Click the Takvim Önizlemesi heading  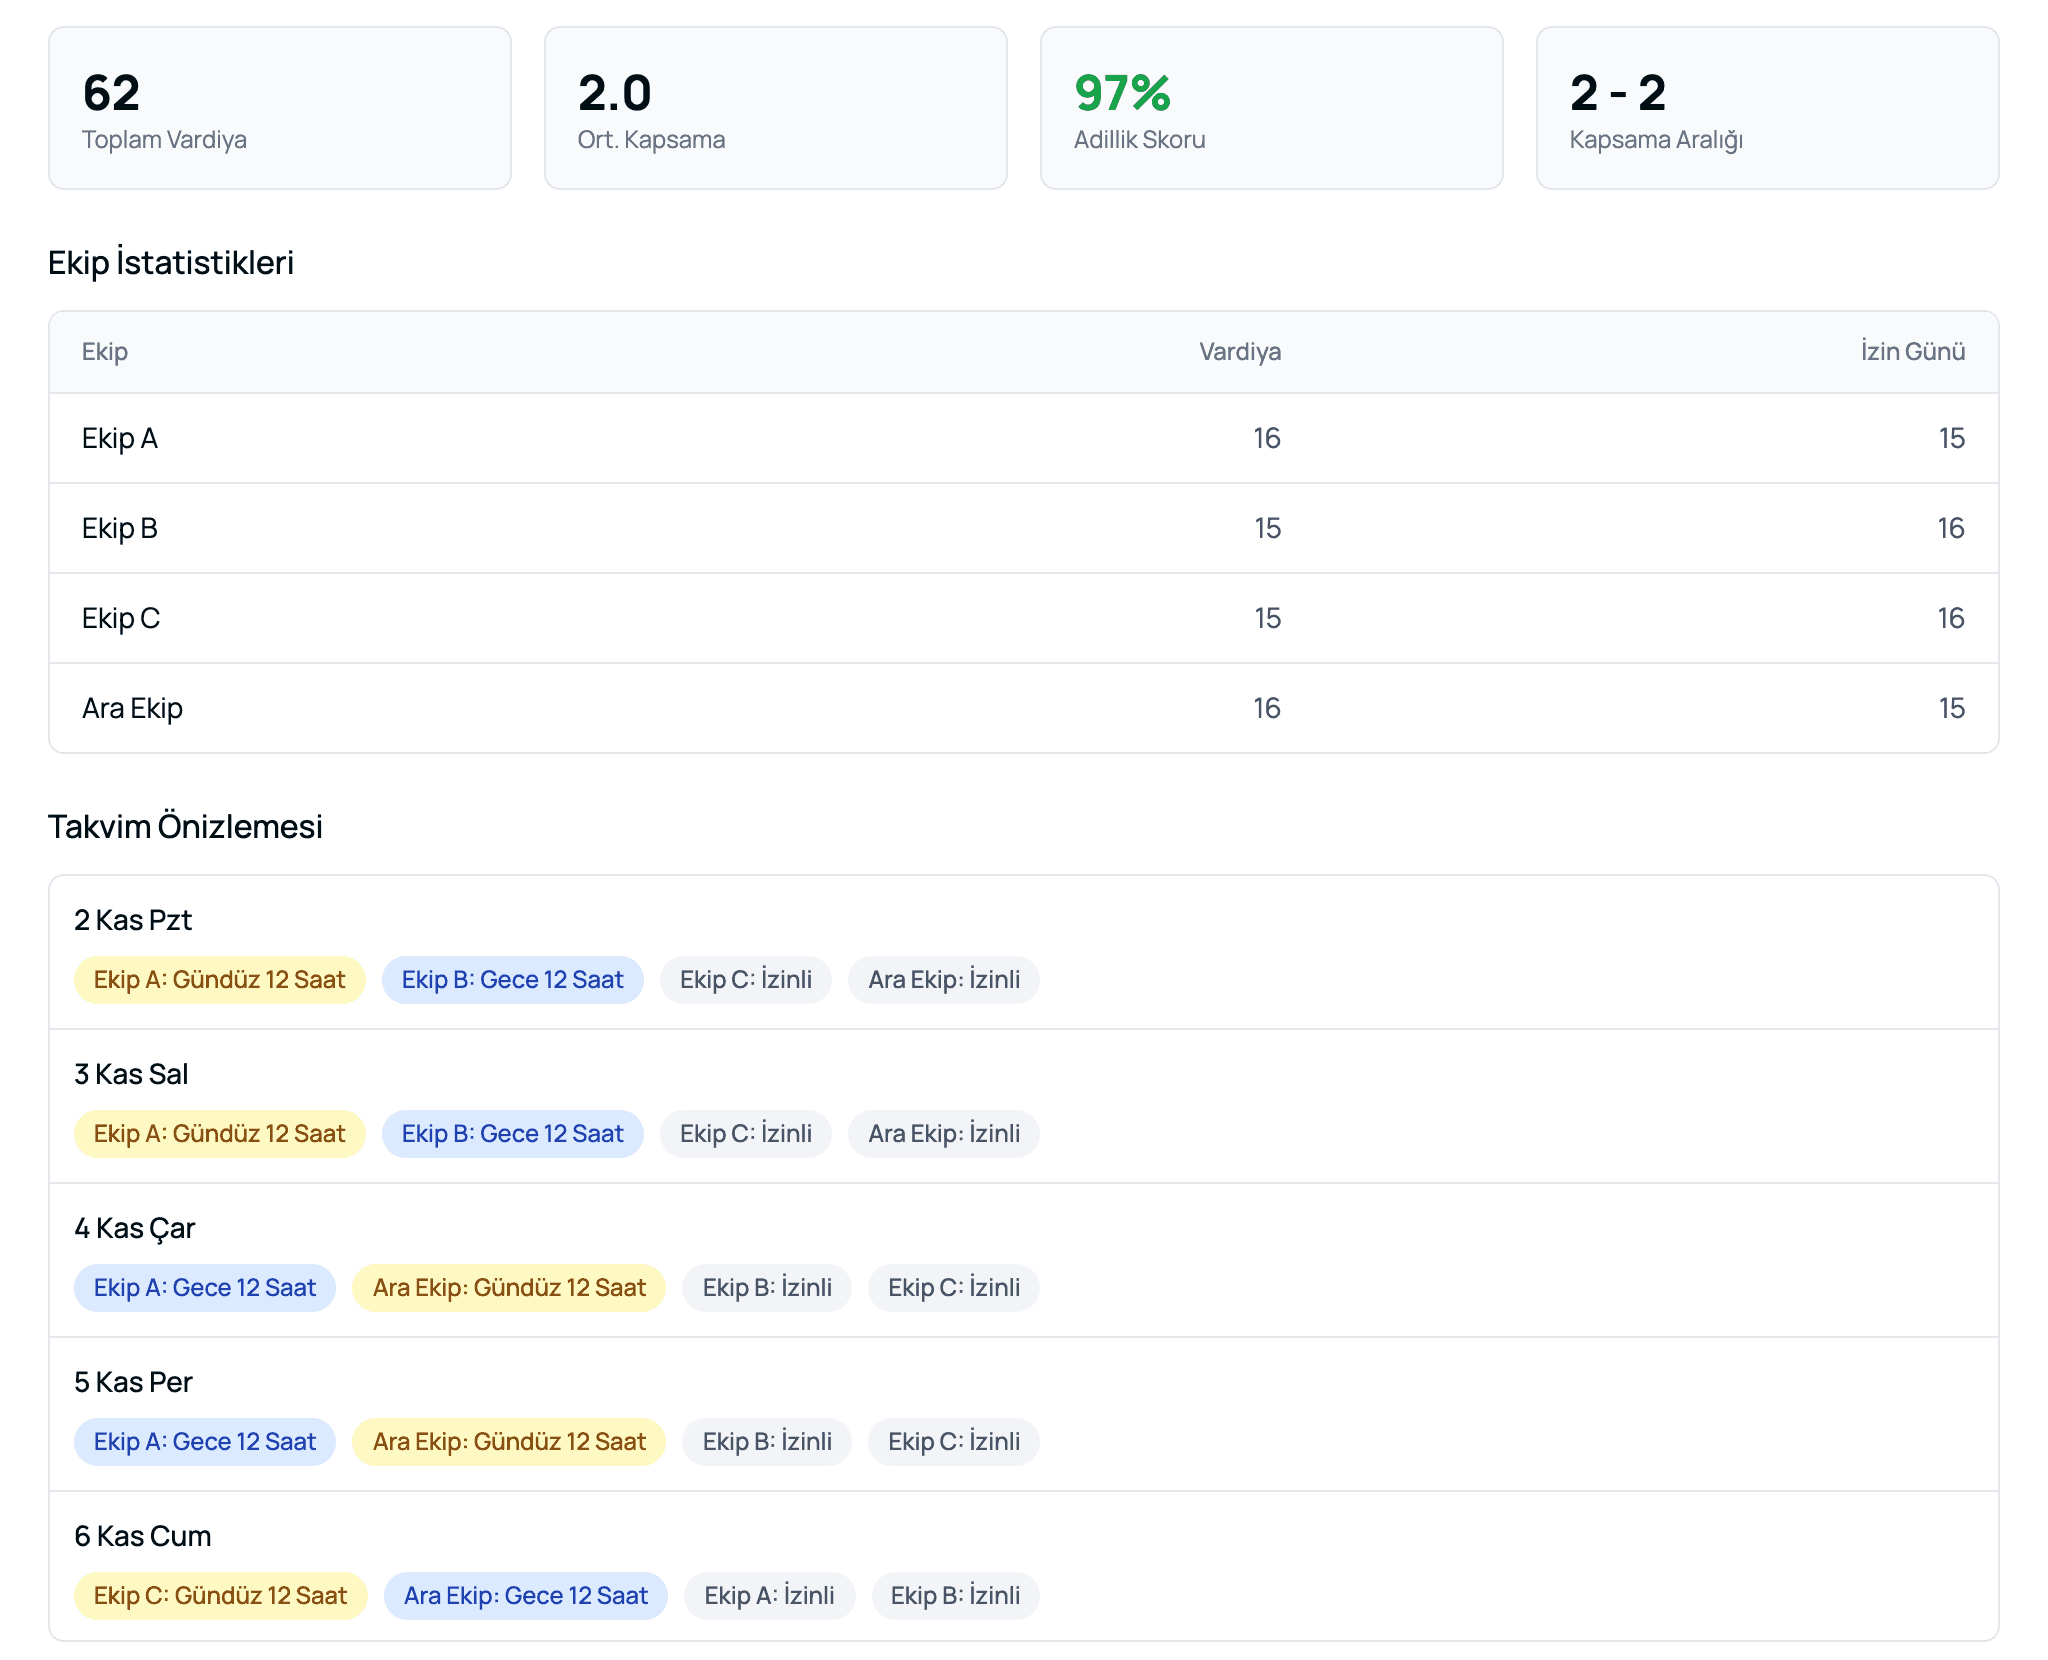pyautogui.click(x=186, y=826)
